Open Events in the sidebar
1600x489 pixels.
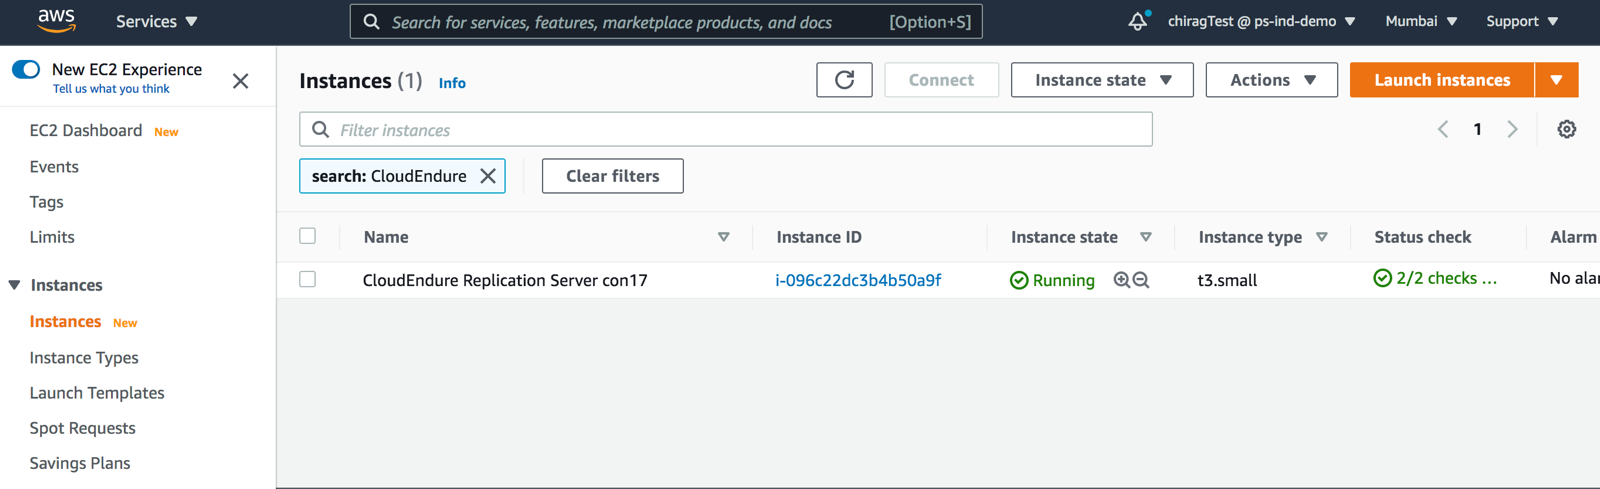click(x=54, y=167)
